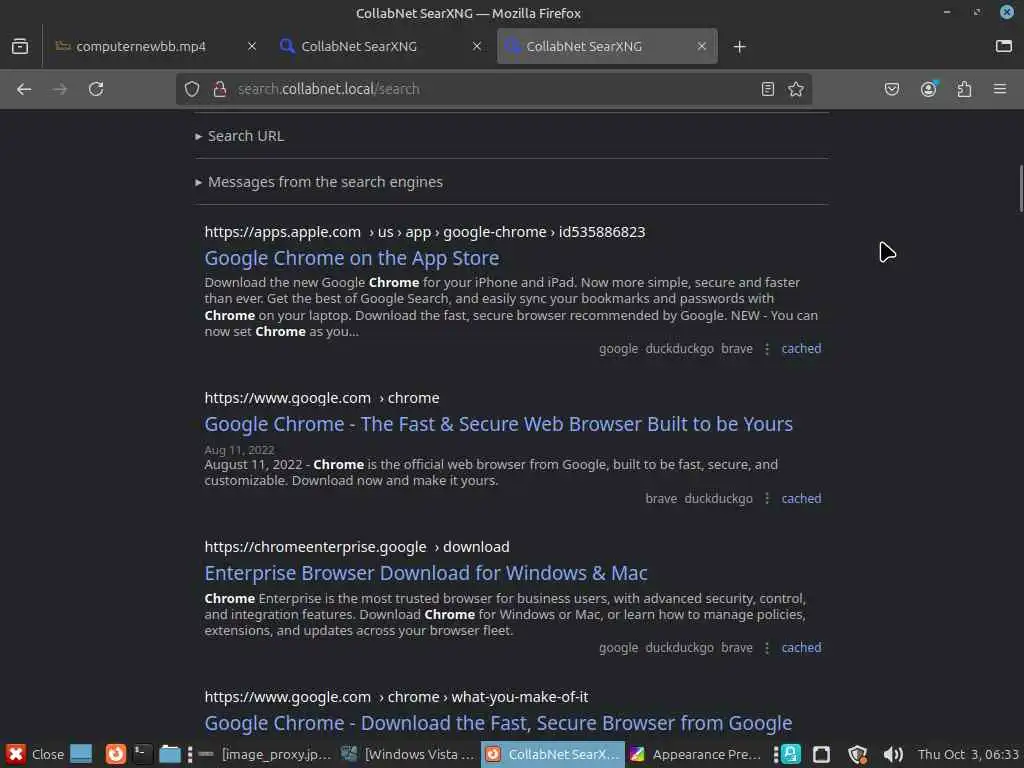Click the what-you-make-of-it result URL

pos(396,697)
